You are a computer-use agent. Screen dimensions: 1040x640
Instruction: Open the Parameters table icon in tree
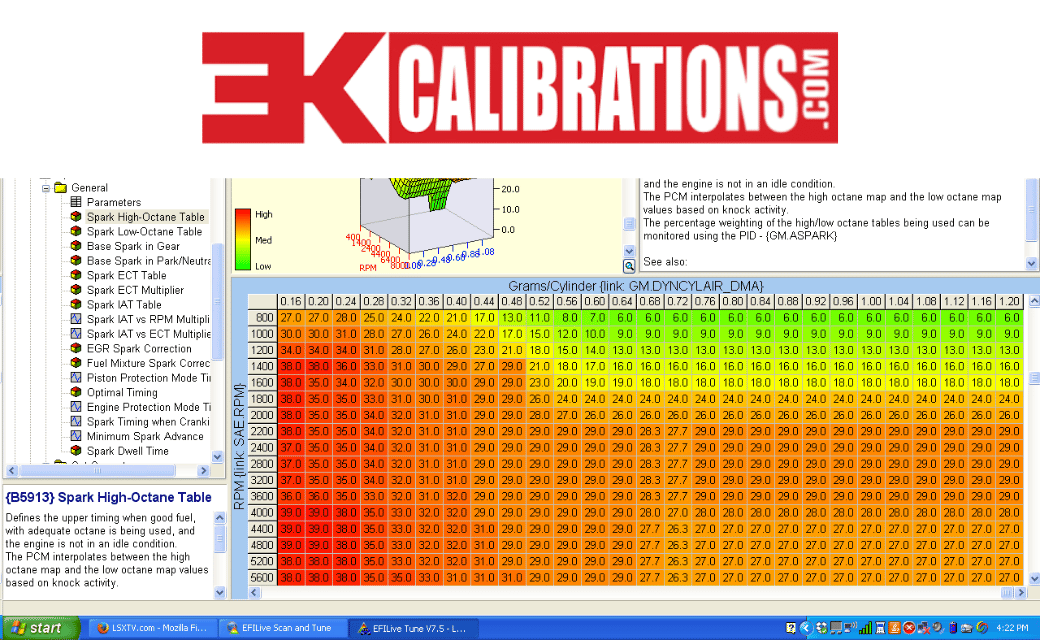tap(75, 202)
